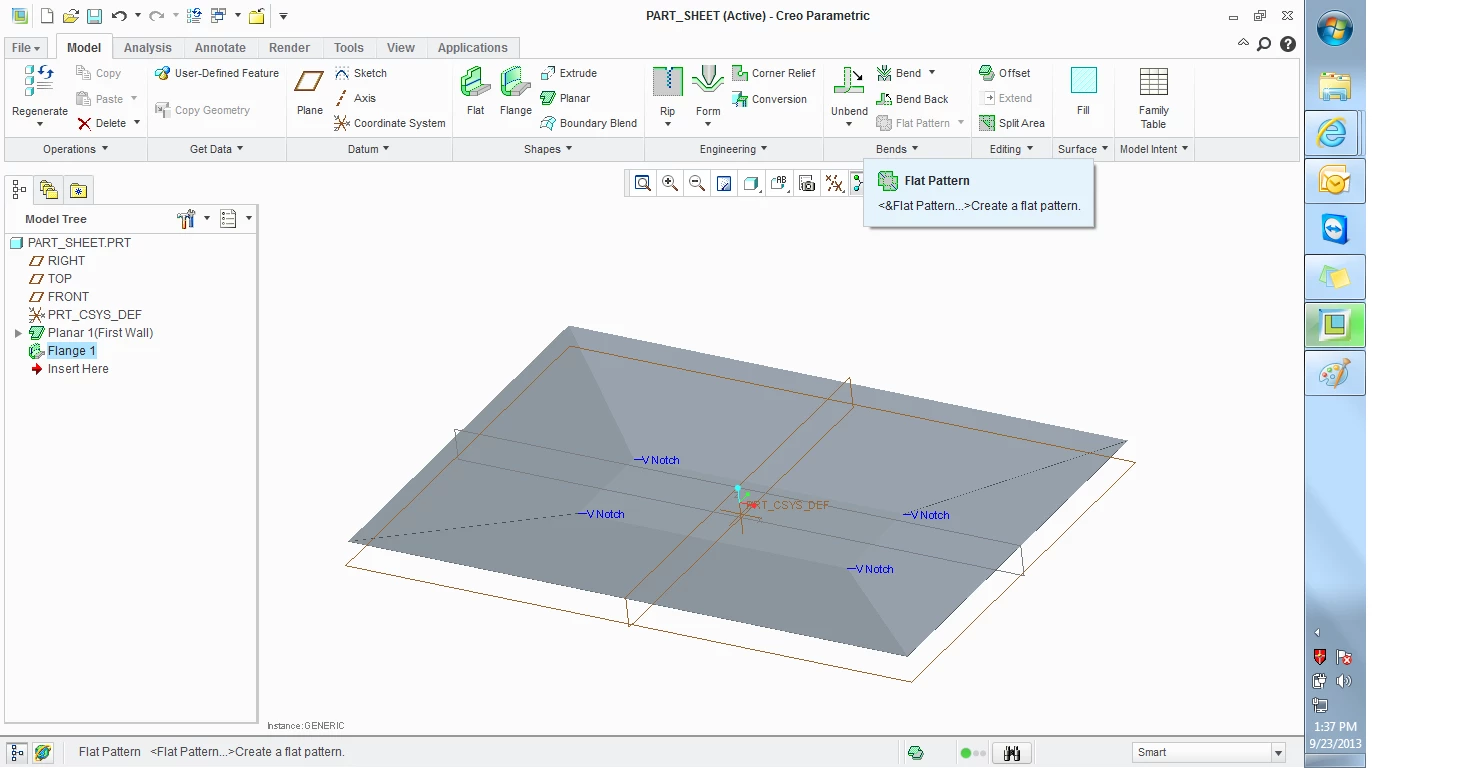Choose the Boundary Blend tool
This screenshot has width=1460, height=768.
pyautogui.click(x=589, y=123)
